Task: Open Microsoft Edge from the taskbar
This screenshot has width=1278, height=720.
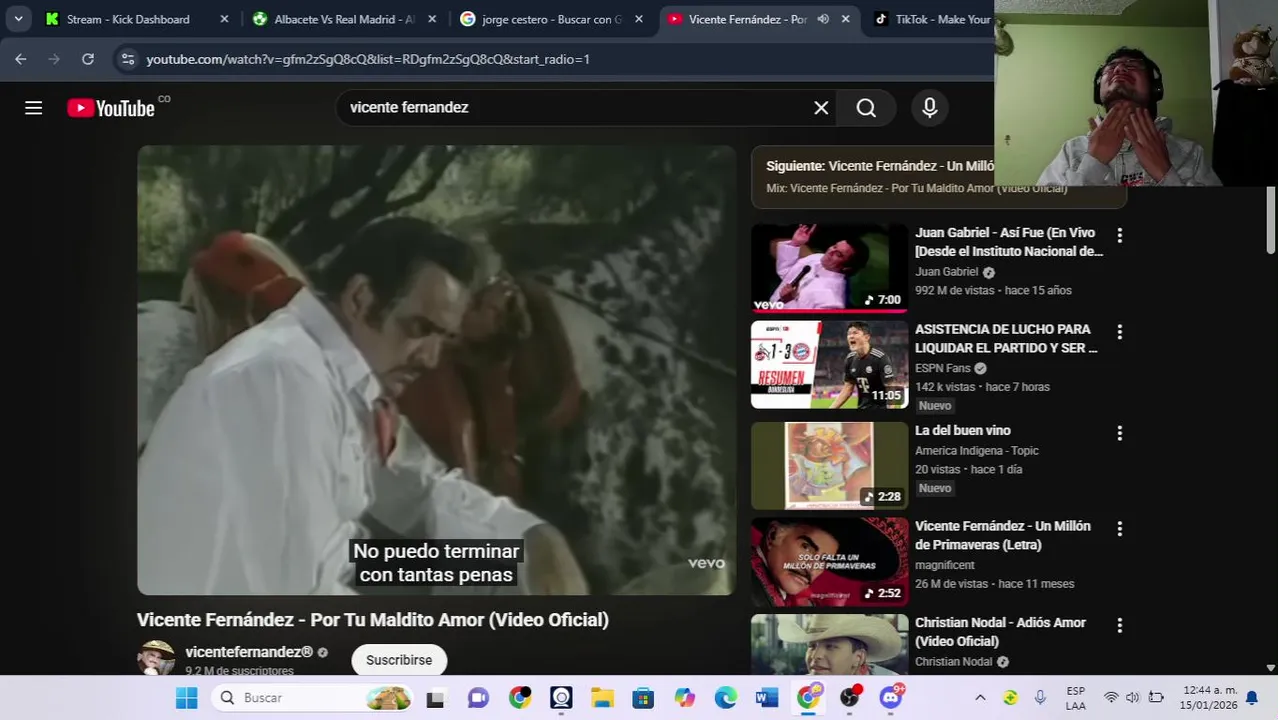Action: pos(726,698)
